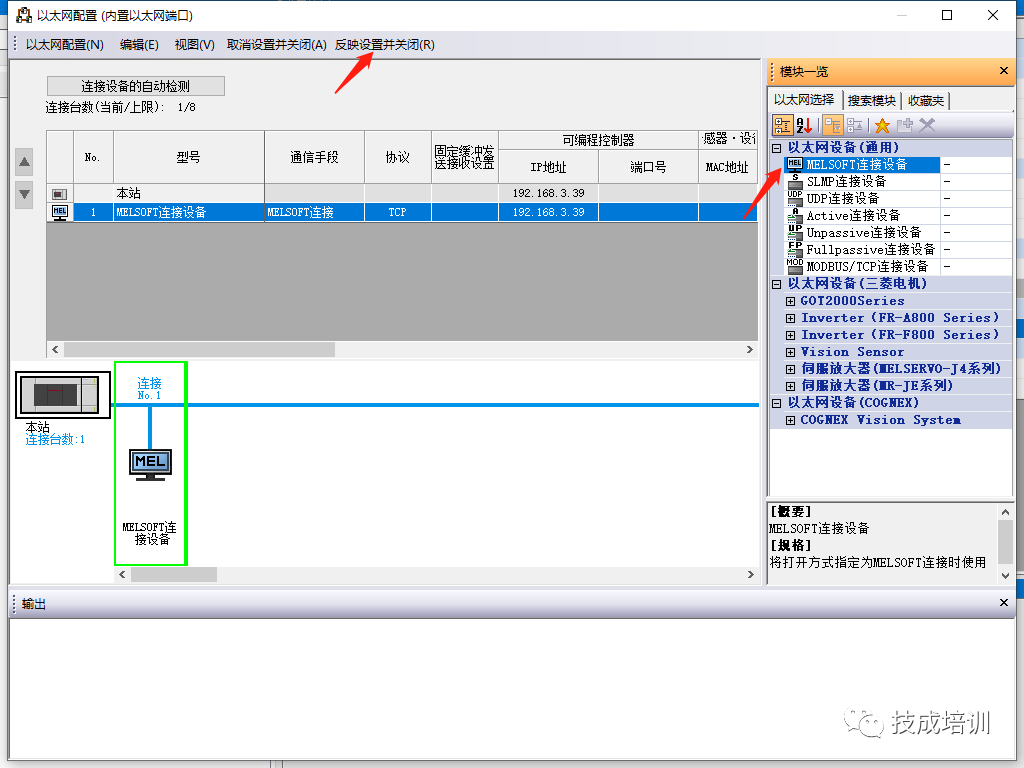The image size is (1024, 768).
Task: Click the diagram scrollbar right arrow
Action: [x=750, y=574]
